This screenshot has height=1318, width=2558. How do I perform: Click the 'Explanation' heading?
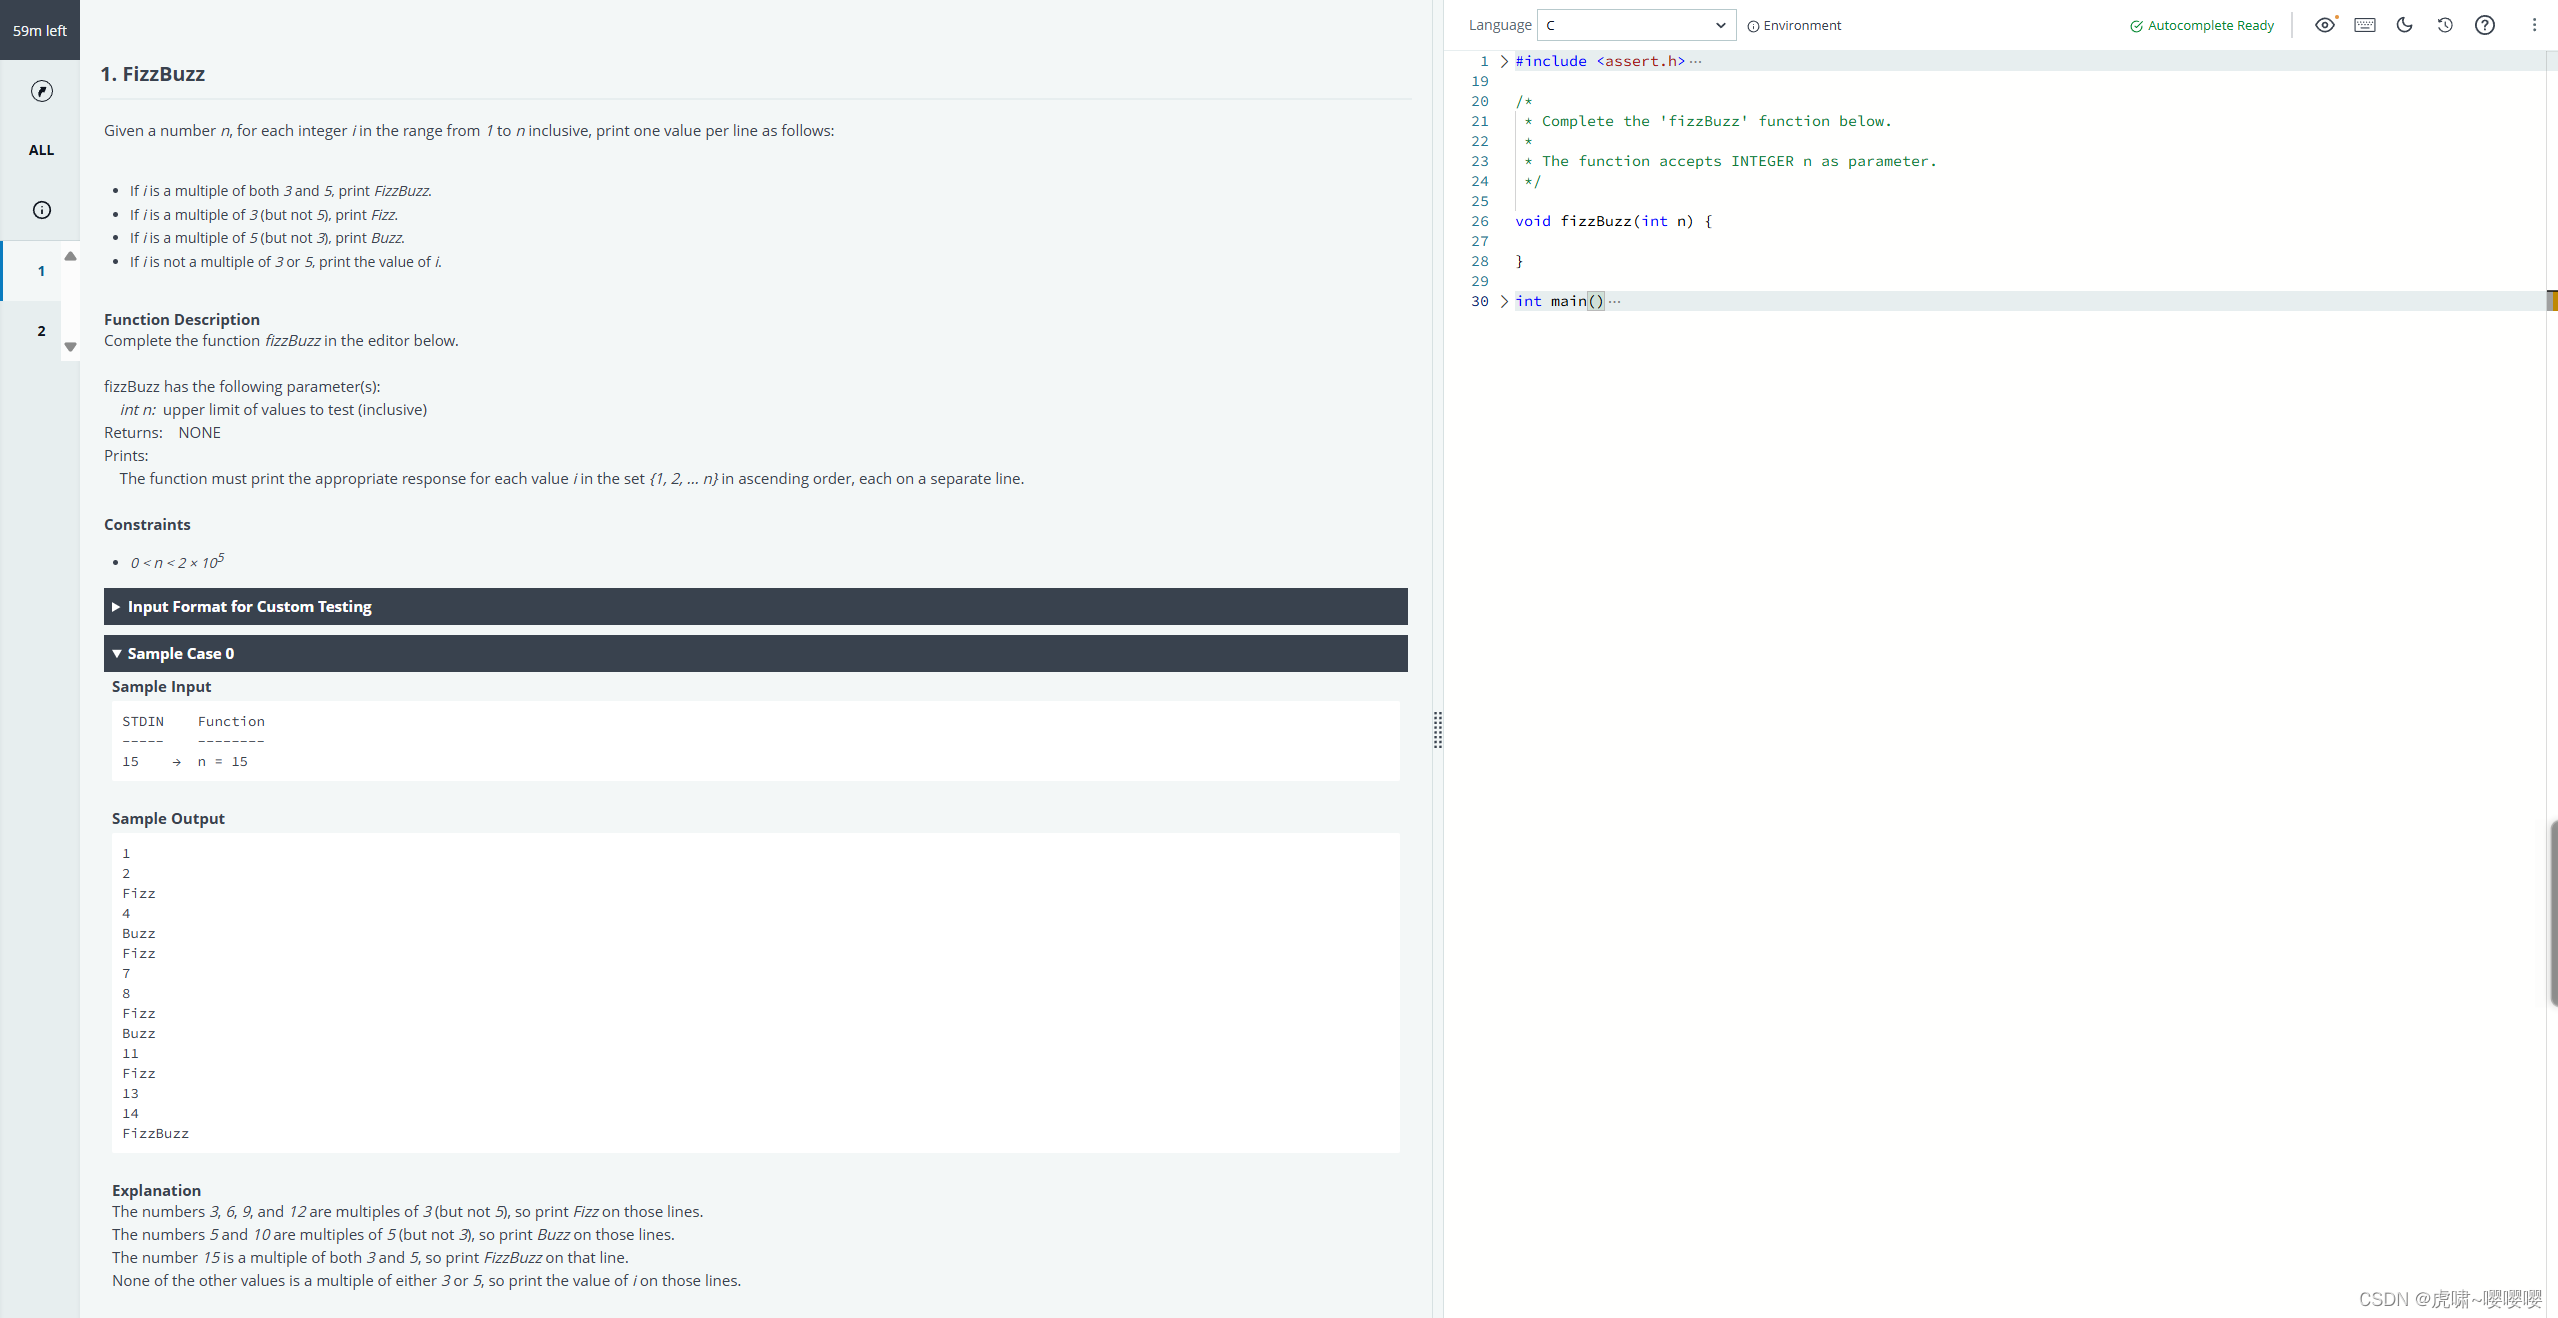click(156, 1190)
